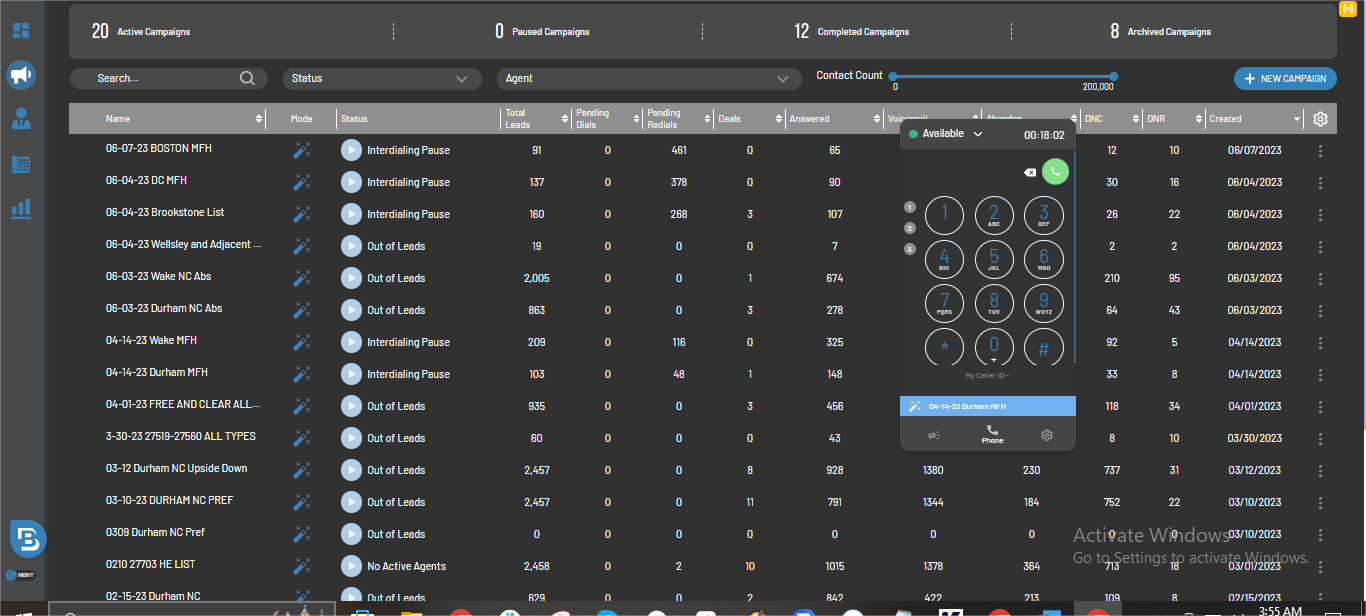Click mode wand icon for 04-14-23 Durham MFH
Image resolution: width=1366 pixels, height=616 pixels.
301,374
